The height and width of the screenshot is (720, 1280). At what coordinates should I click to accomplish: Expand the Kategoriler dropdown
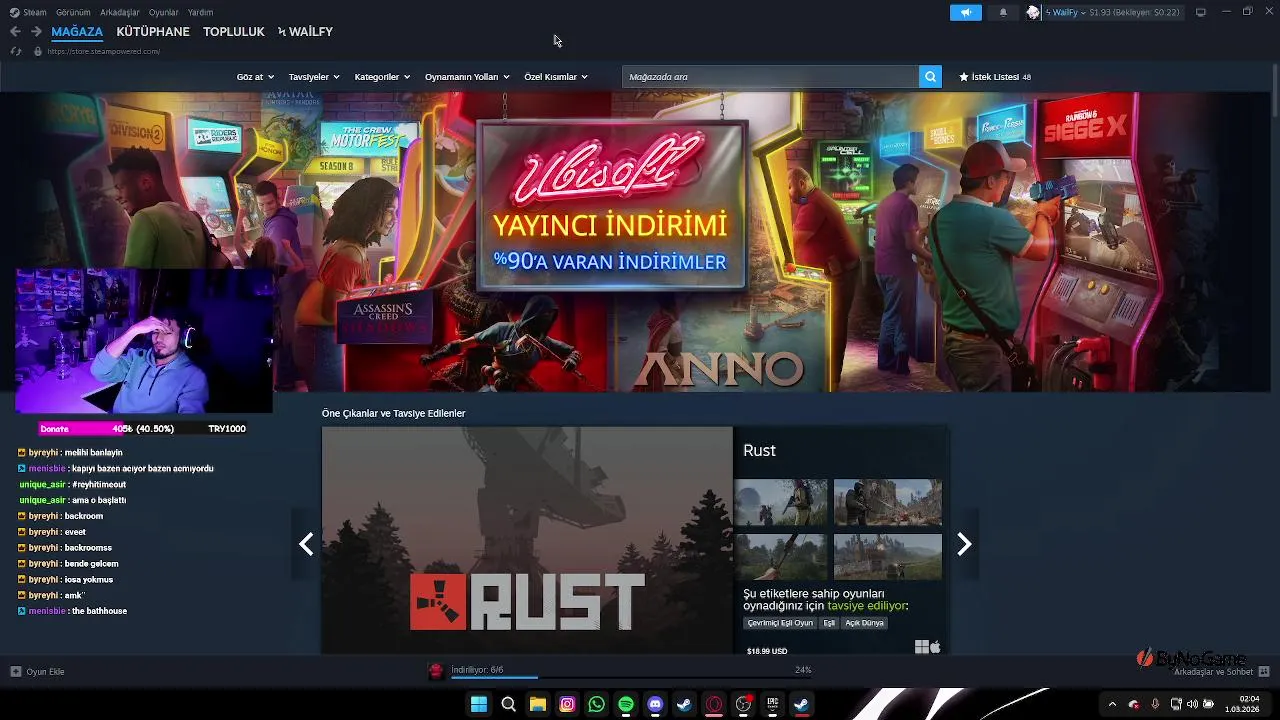point(382,77)
